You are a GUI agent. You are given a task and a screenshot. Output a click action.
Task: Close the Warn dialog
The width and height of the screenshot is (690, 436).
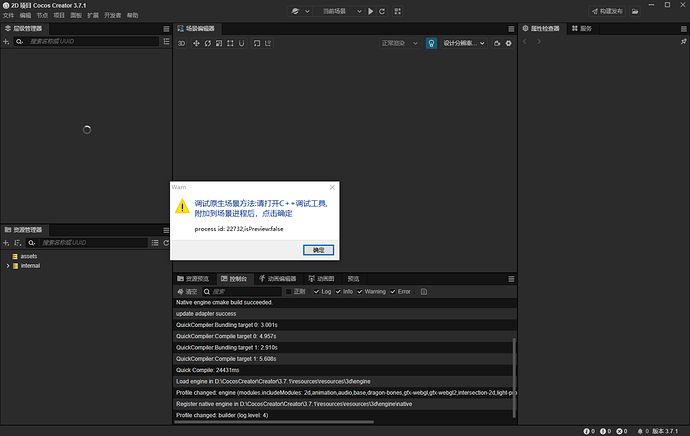[332, 187]
